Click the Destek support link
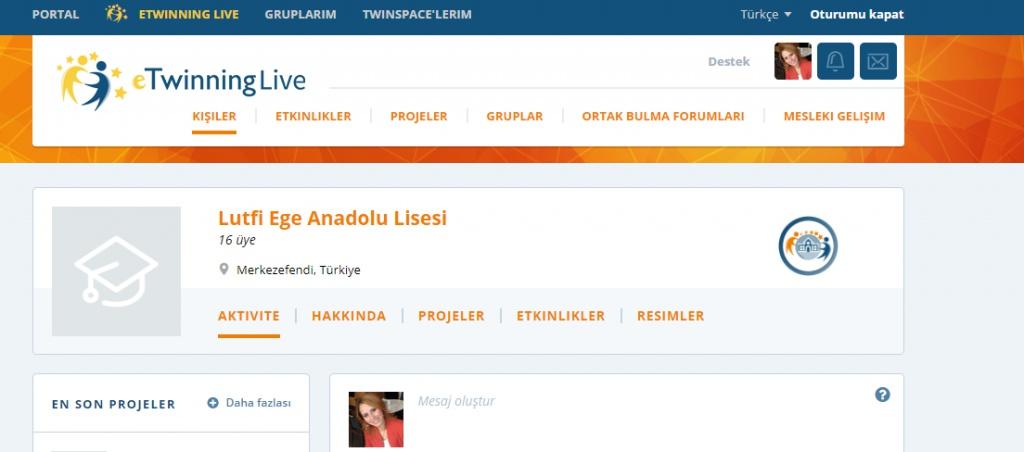Image resolution: width=1024 pixels, height=452 pixels. pos(729,61)
